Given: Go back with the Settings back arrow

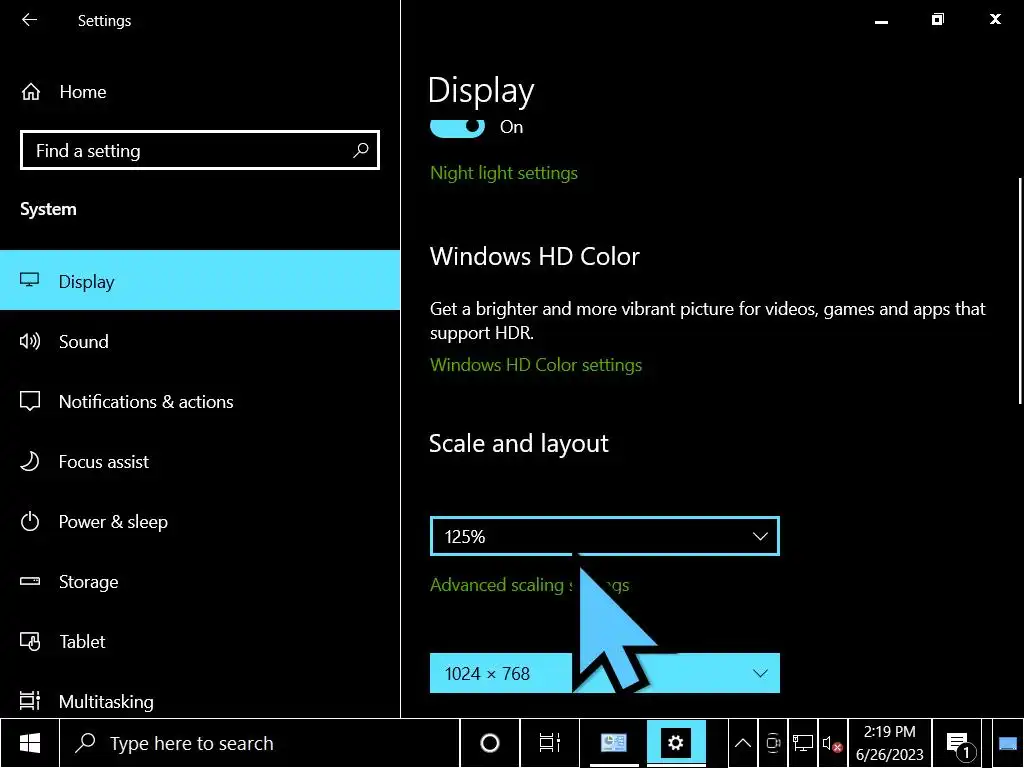Looking at the screenshot, I should [x=29, y=20].
